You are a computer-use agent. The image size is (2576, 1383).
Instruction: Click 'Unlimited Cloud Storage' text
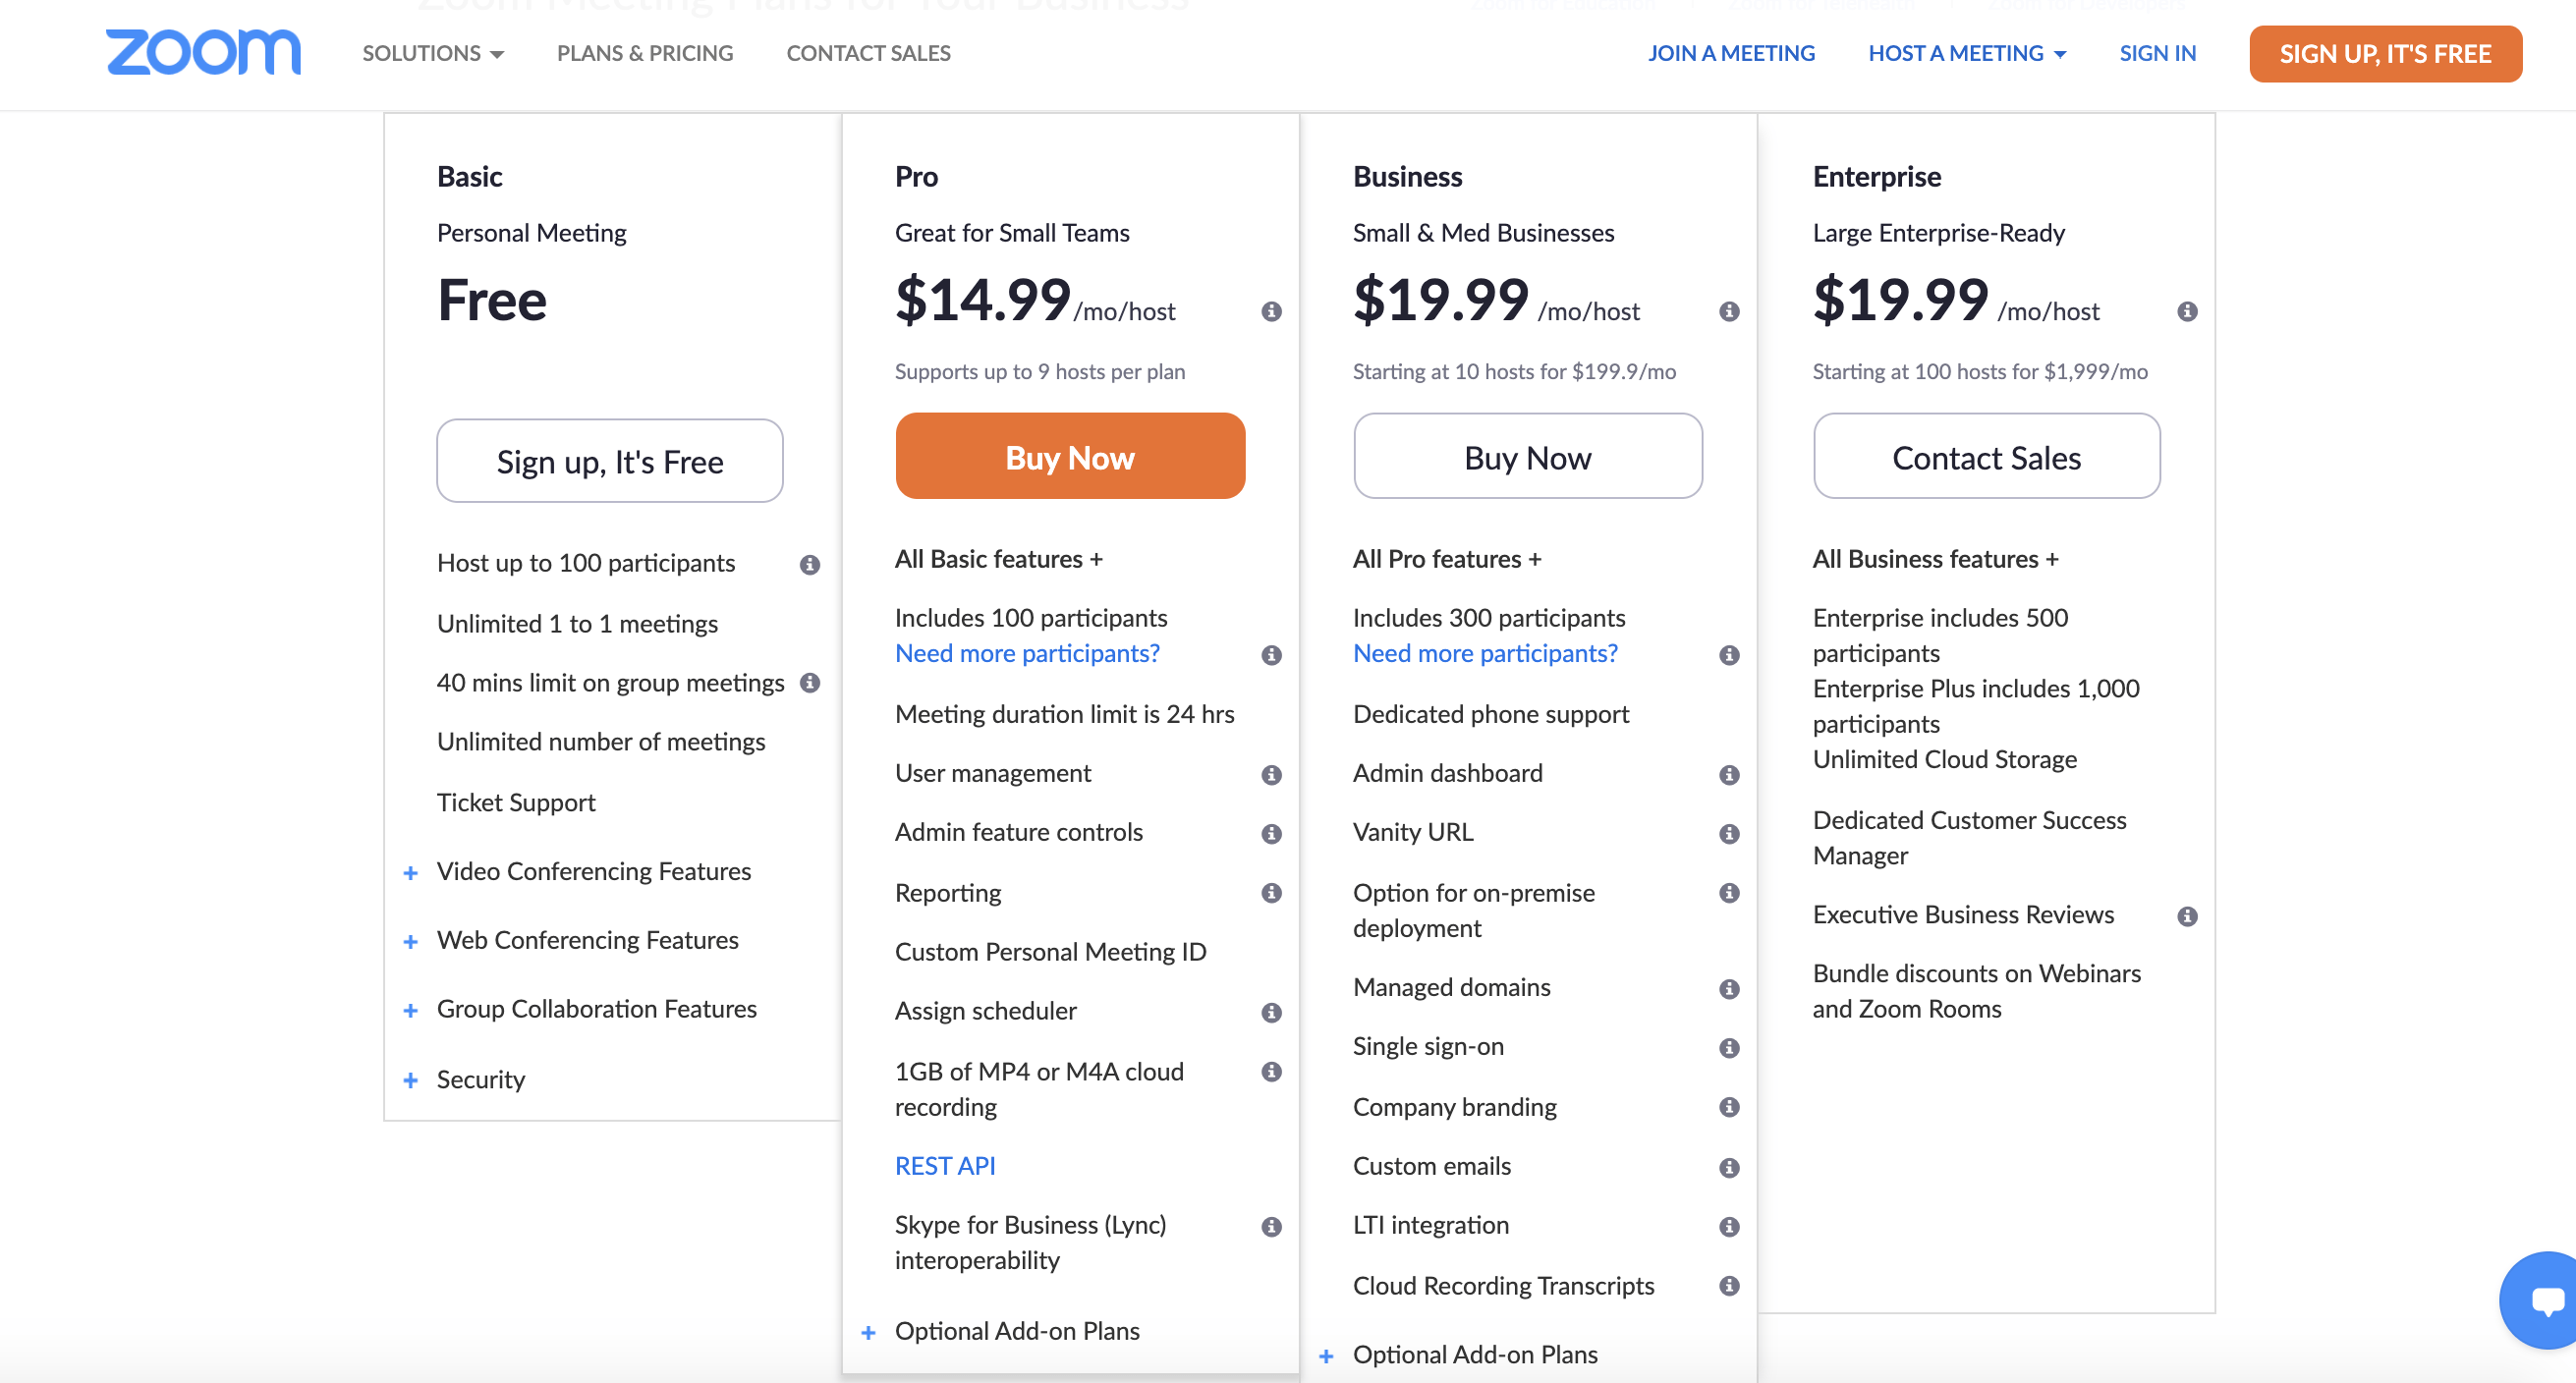point(1944,759)
